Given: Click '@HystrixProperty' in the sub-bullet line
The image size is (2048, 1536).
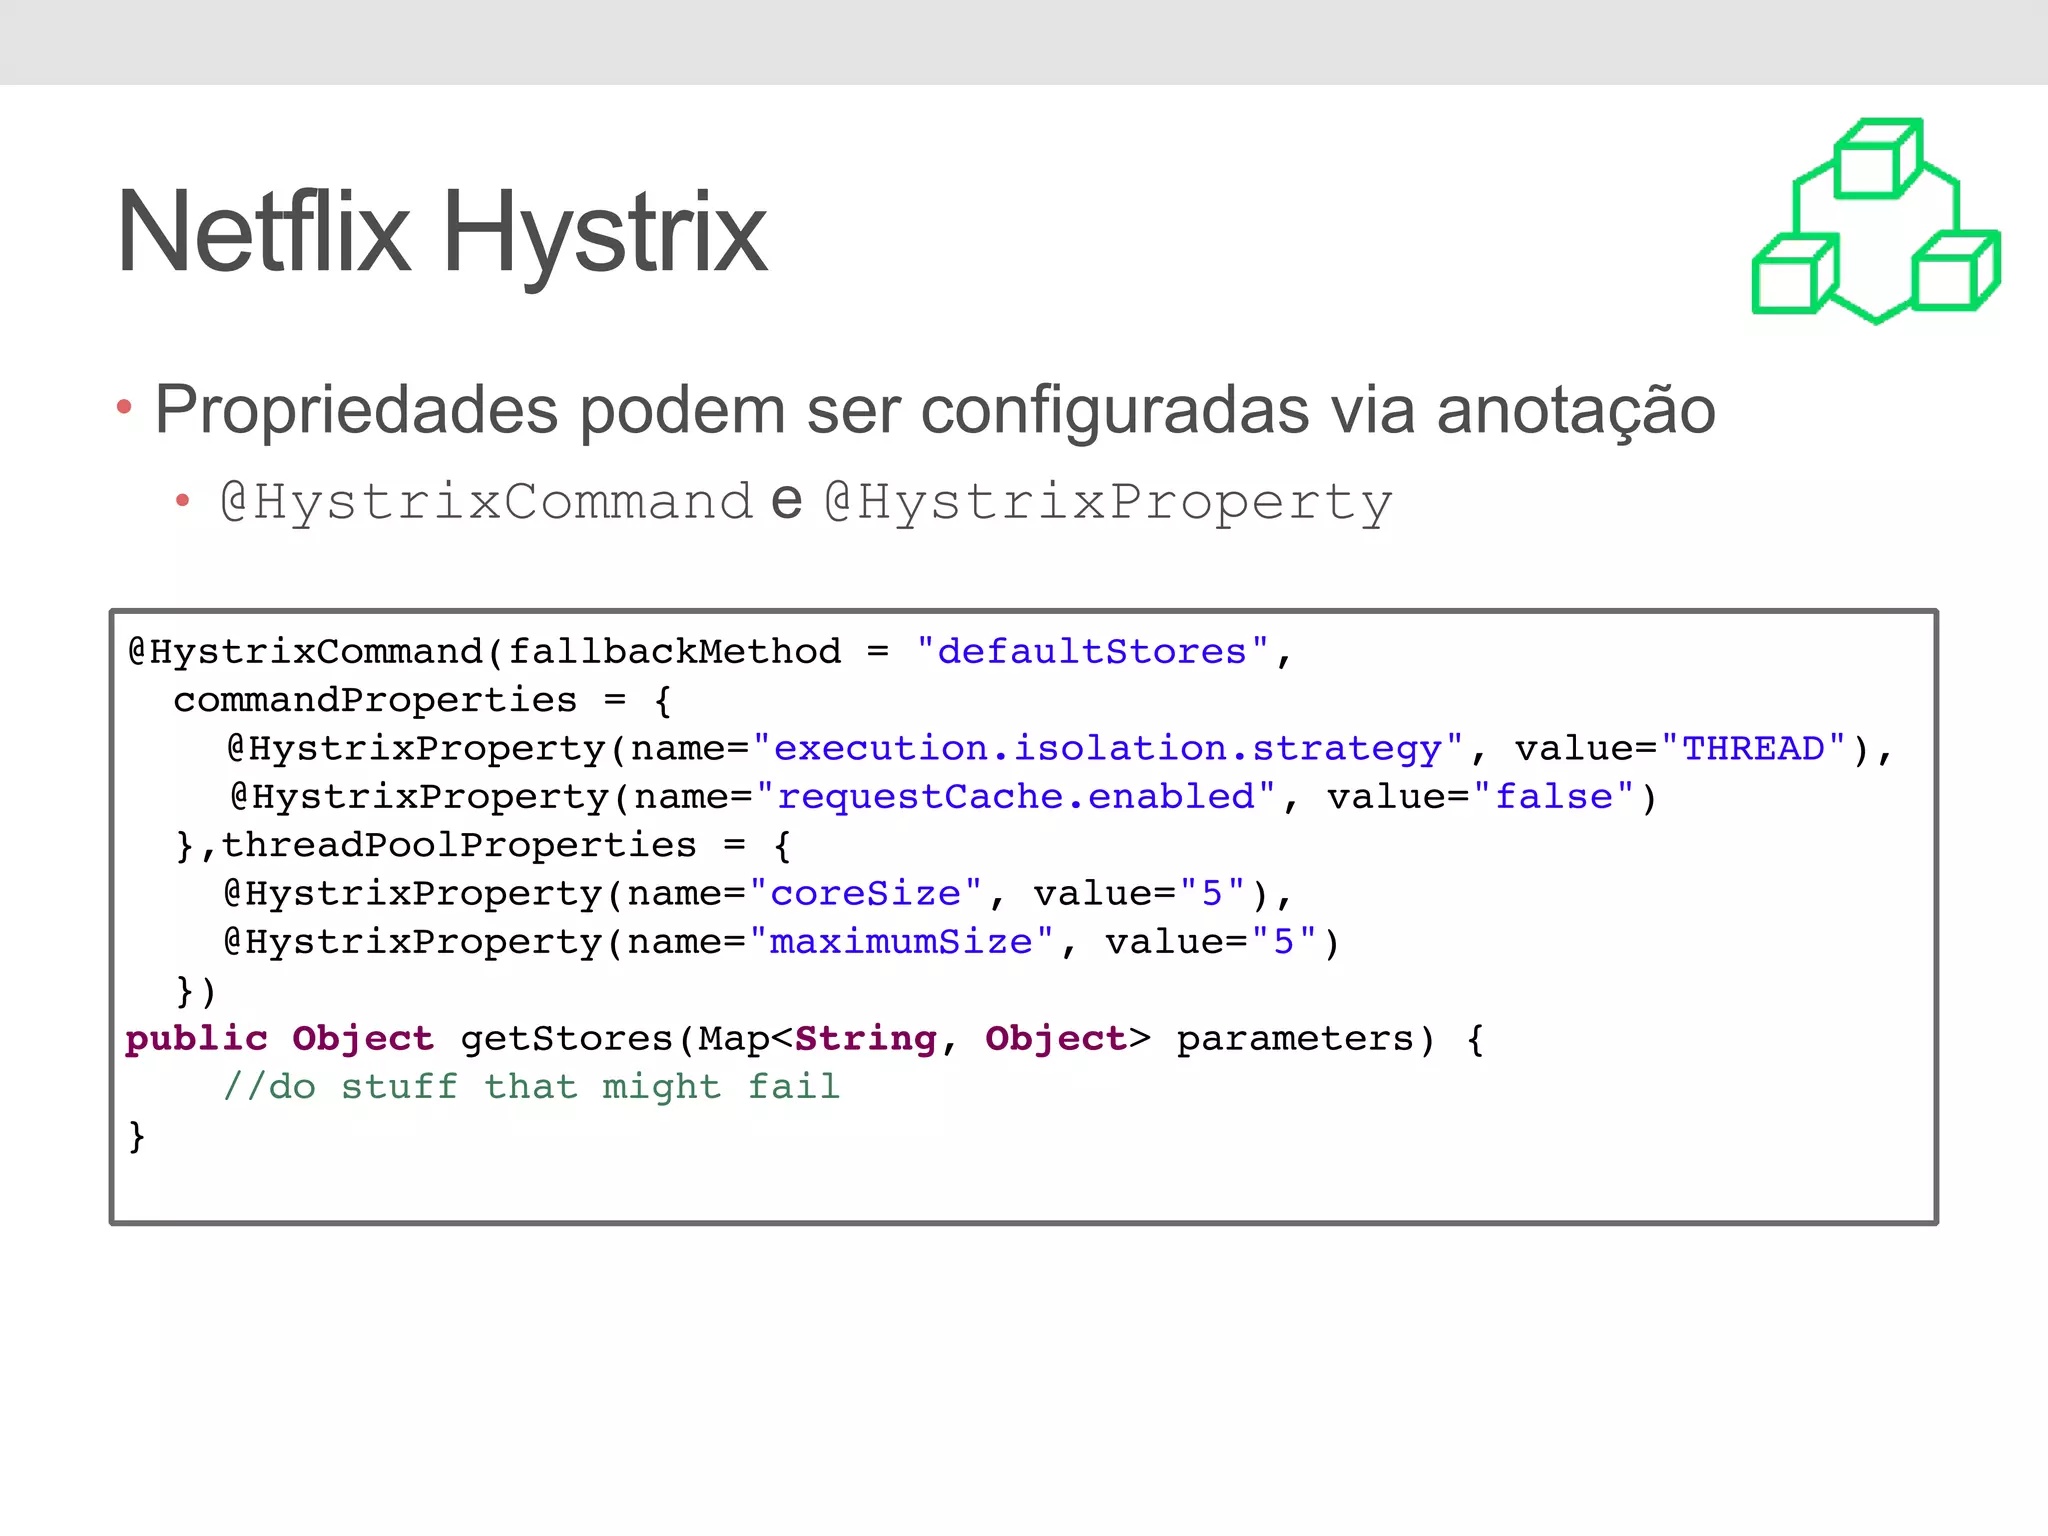Looking at the screenshot, I should pos(1108,502).
